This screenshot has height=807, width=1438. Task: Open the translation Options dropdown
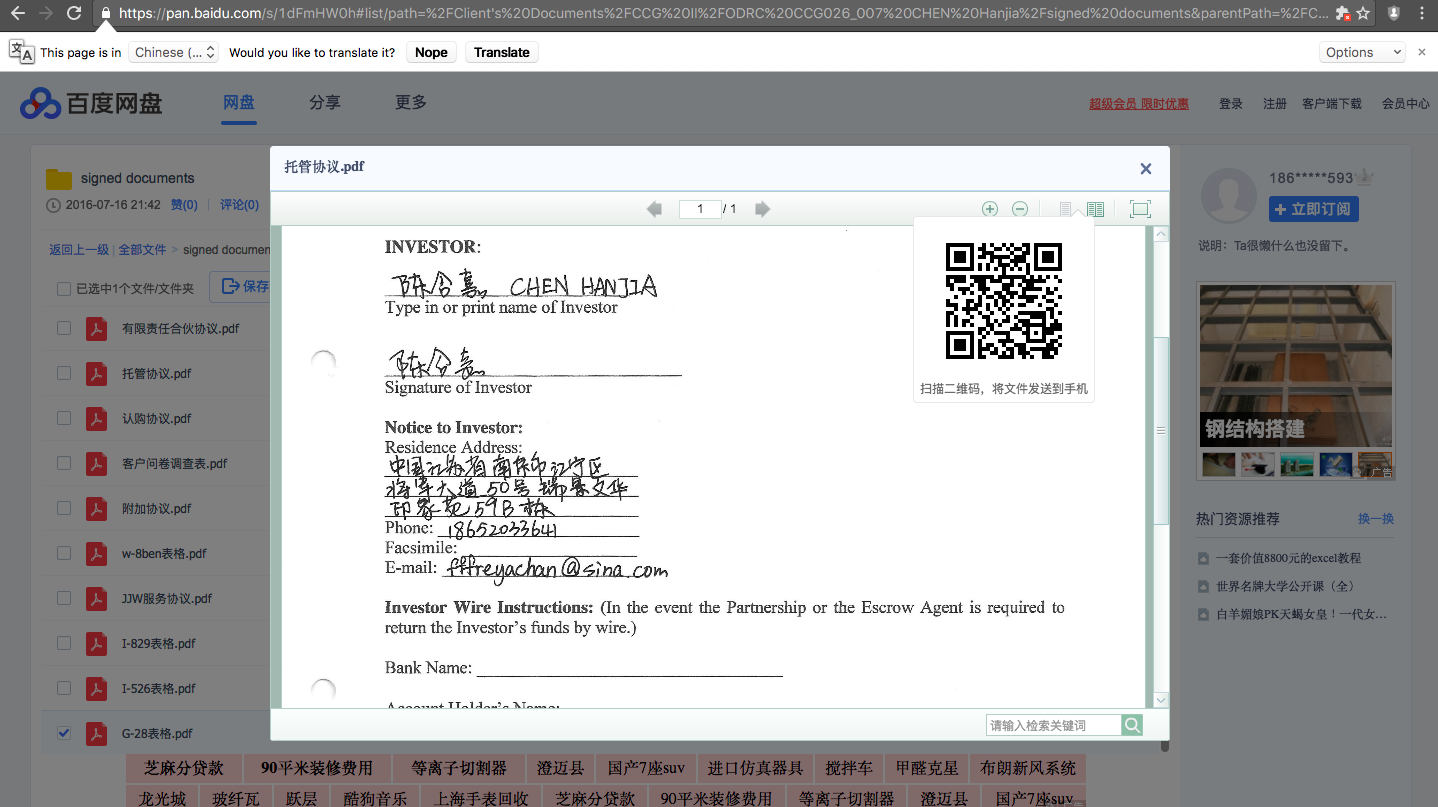point(1362,52)
